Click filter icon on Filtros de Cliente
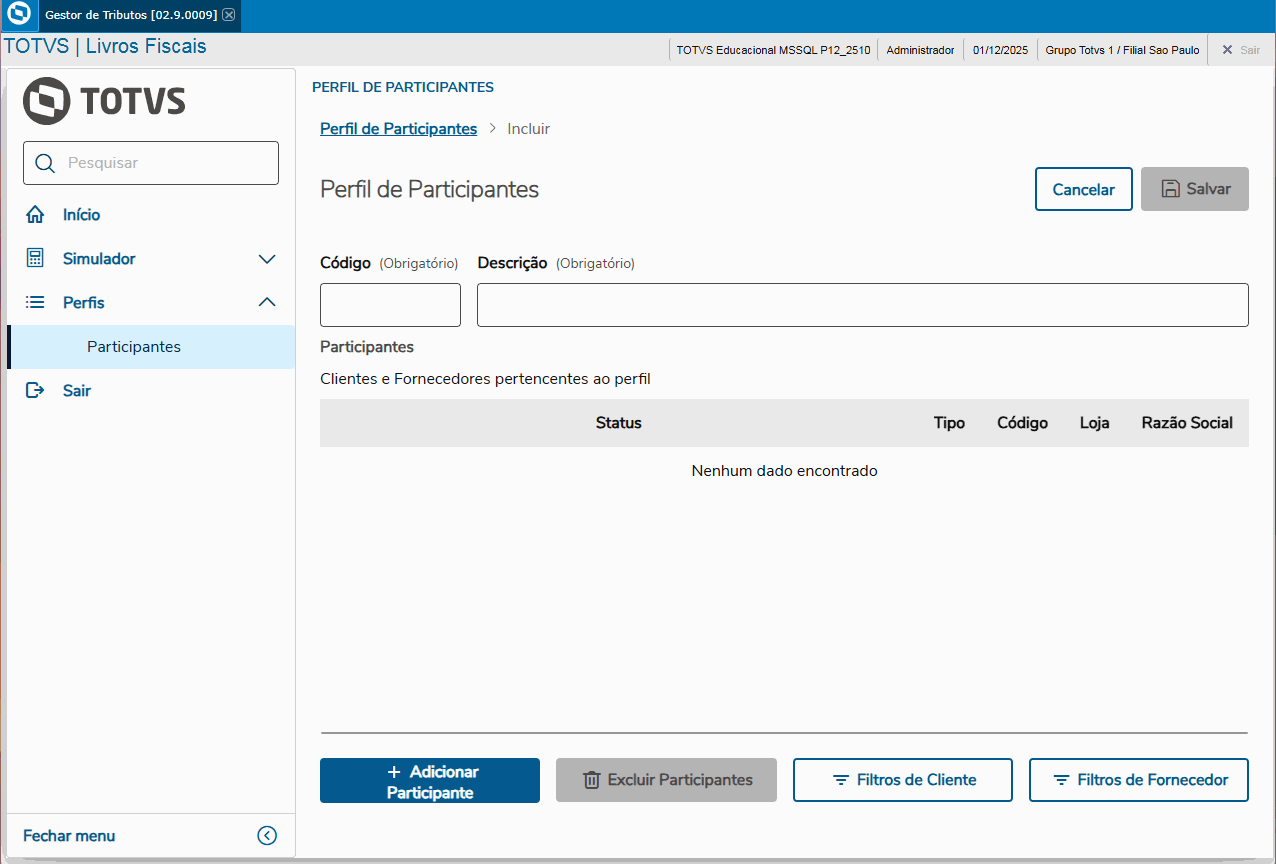 tap(841, 780)
